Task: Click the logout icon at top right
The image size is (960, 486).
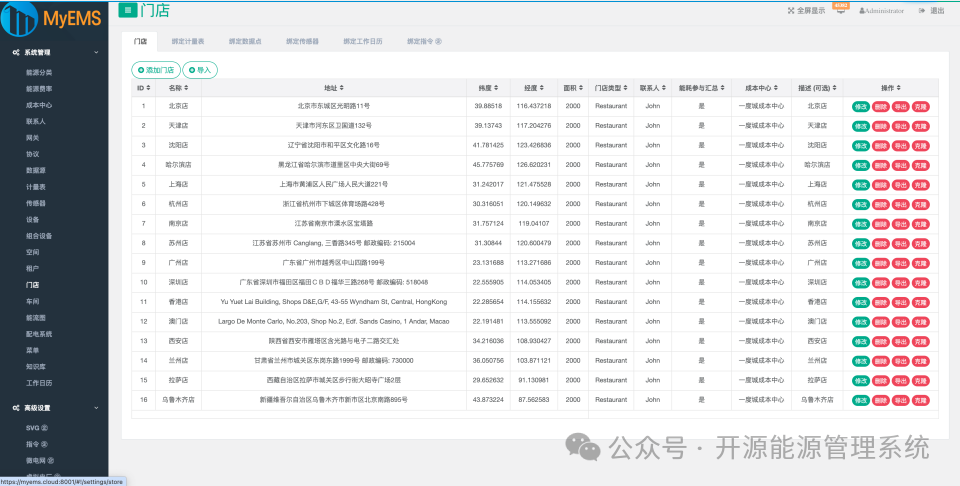Action: coord(922,10)
